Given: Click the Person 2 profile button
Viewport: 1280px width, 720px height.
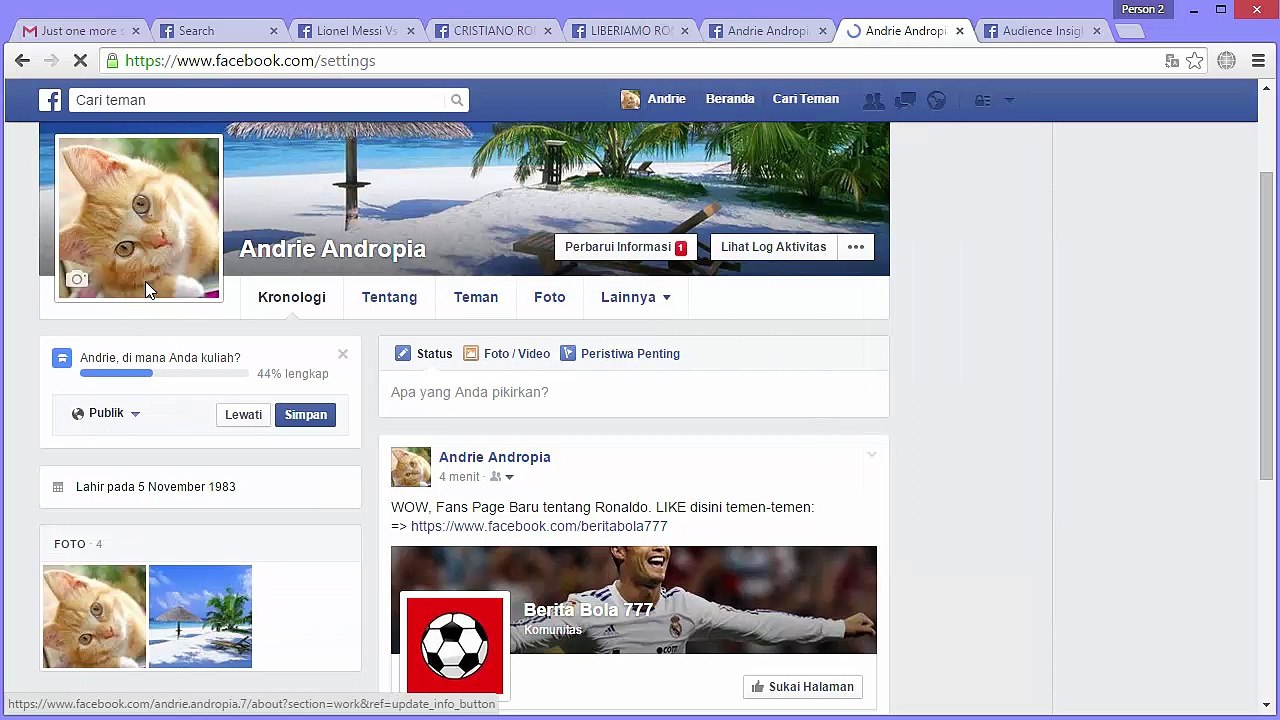Looking at the screenshot, I should (x=1143, y=9).
